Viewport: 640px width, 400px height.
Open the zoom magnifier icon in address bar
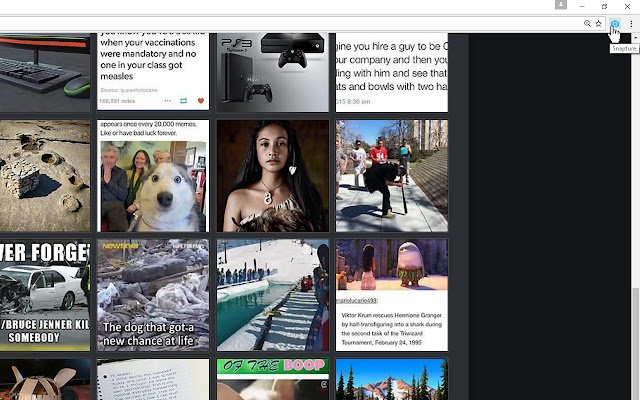click(587, 24)
